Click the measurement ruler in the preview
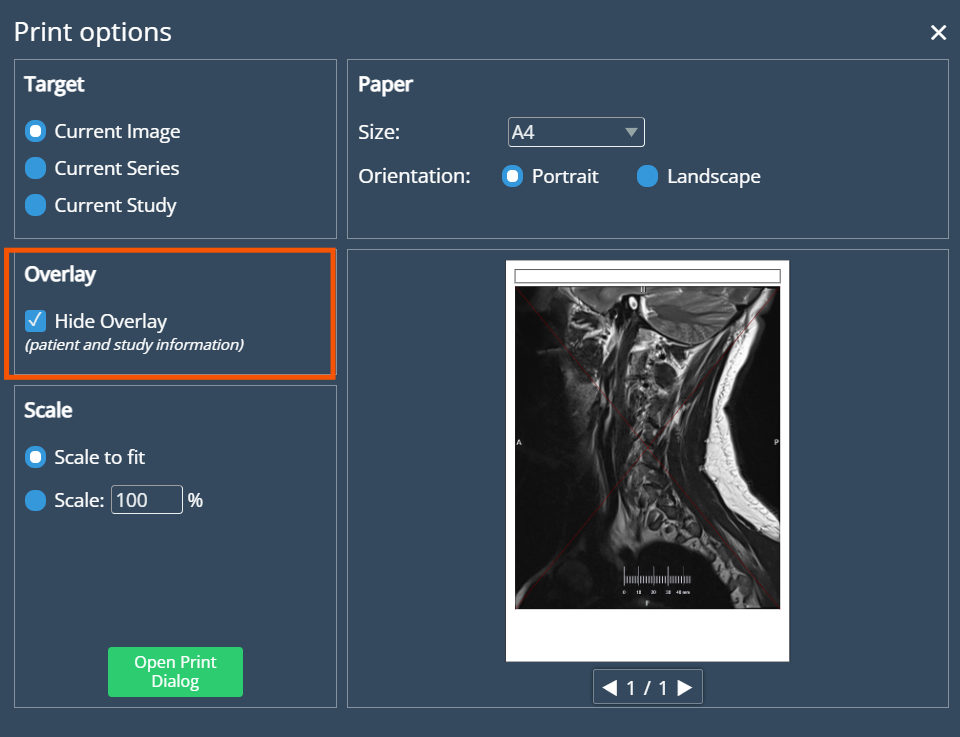Image resolution: width=960 pixels, height=737 pixels. (656, 579)
